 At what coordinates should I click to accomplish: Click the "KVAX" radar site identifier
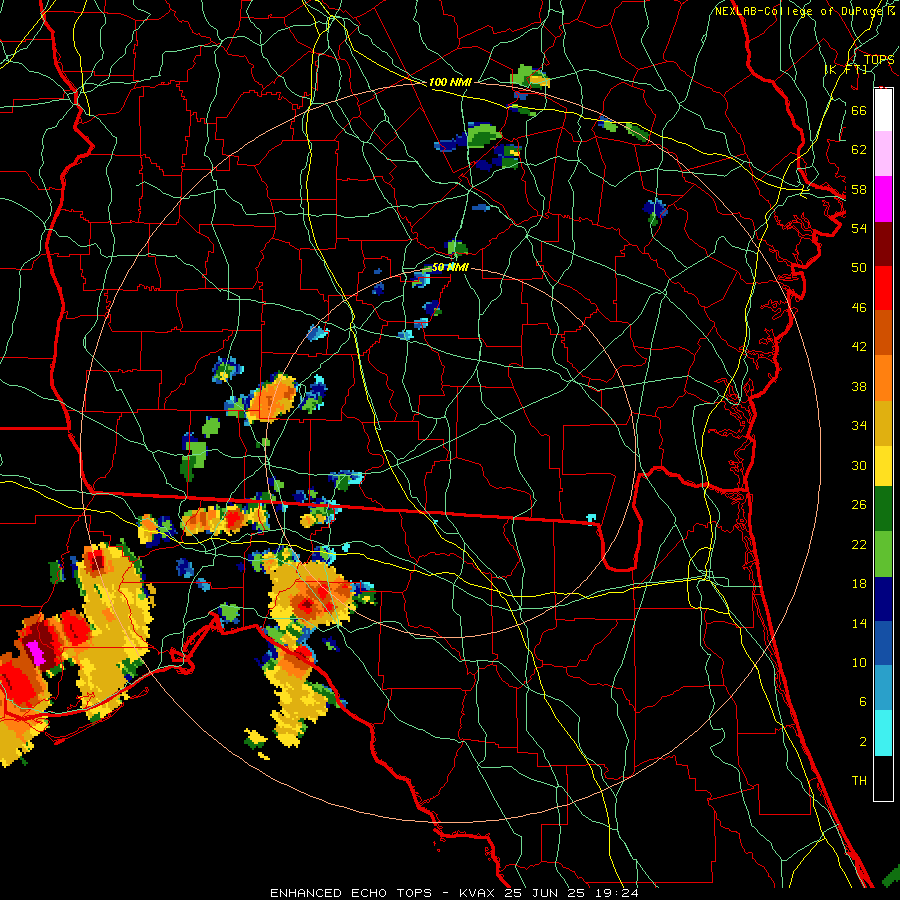pyautogui.click(x=479, y=893)
